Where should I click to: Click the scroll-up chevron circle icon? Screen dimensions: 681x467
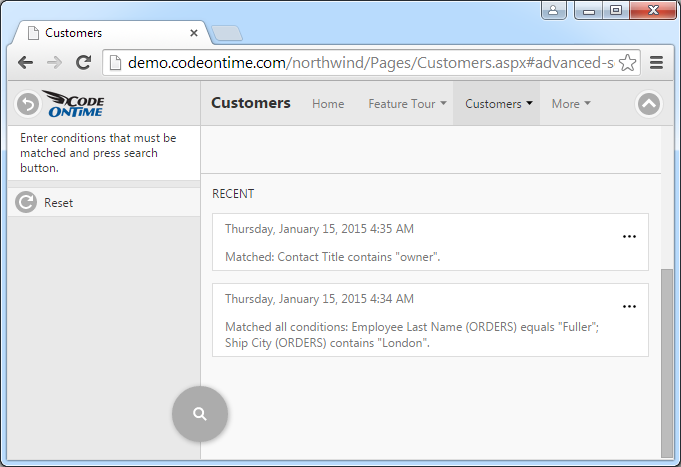(x=649, y=103)
